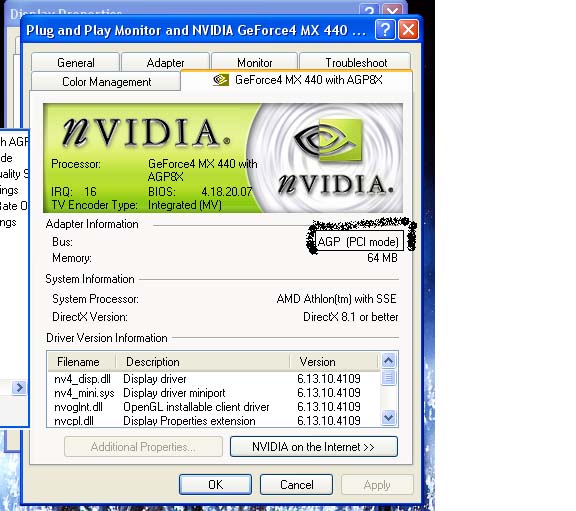
Task: Confirm with the OK button
Action: (x=215, y=485)
